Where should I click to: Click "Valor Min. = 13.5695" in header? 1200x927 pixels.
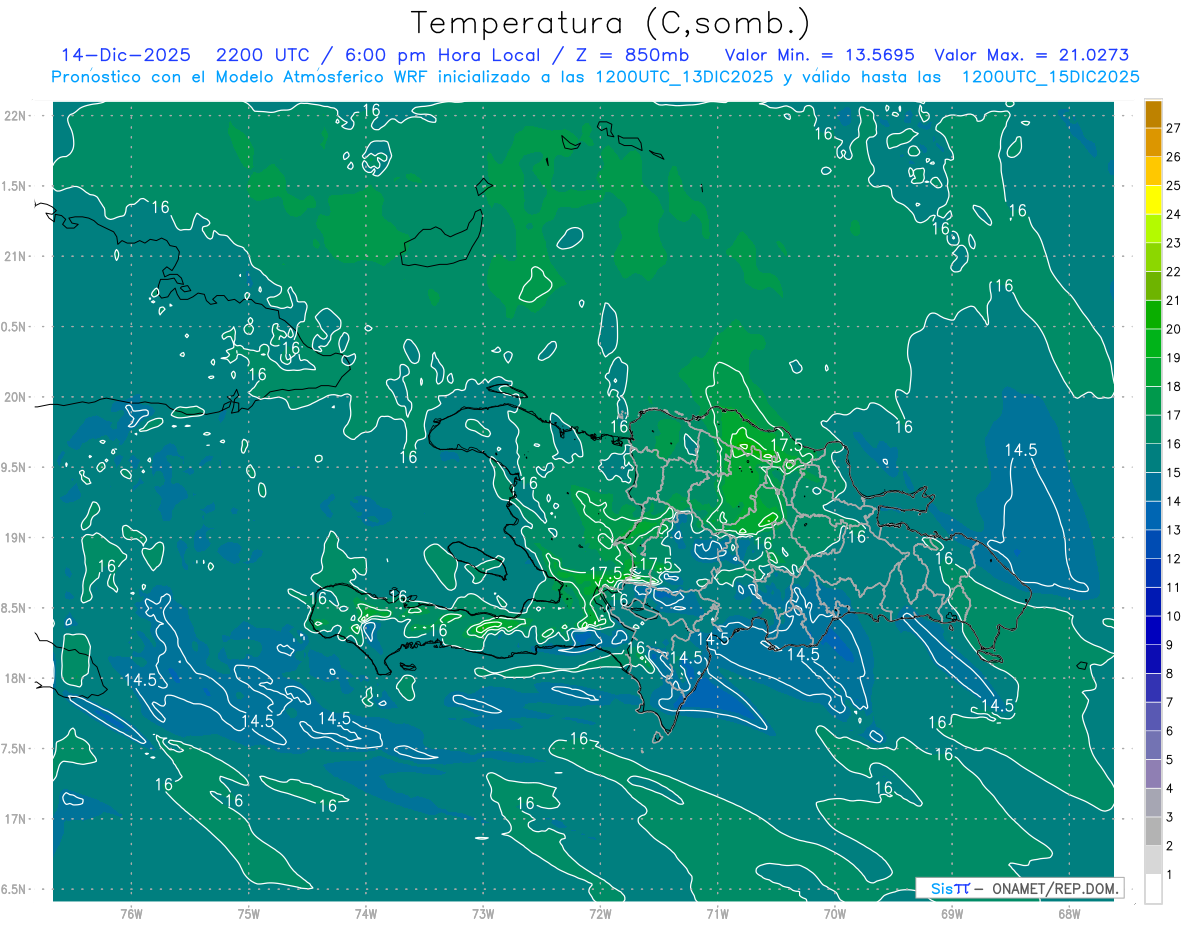pyautogui.click(x=819, y=55)
